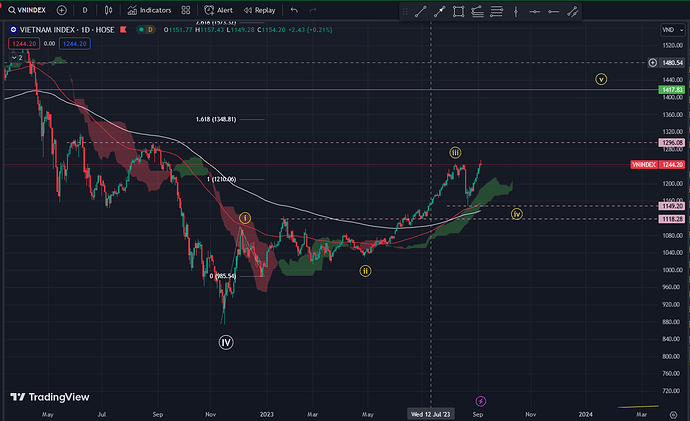Open the Indicators dialog
Screen dimensions: 690x421
tap(149, 10)
